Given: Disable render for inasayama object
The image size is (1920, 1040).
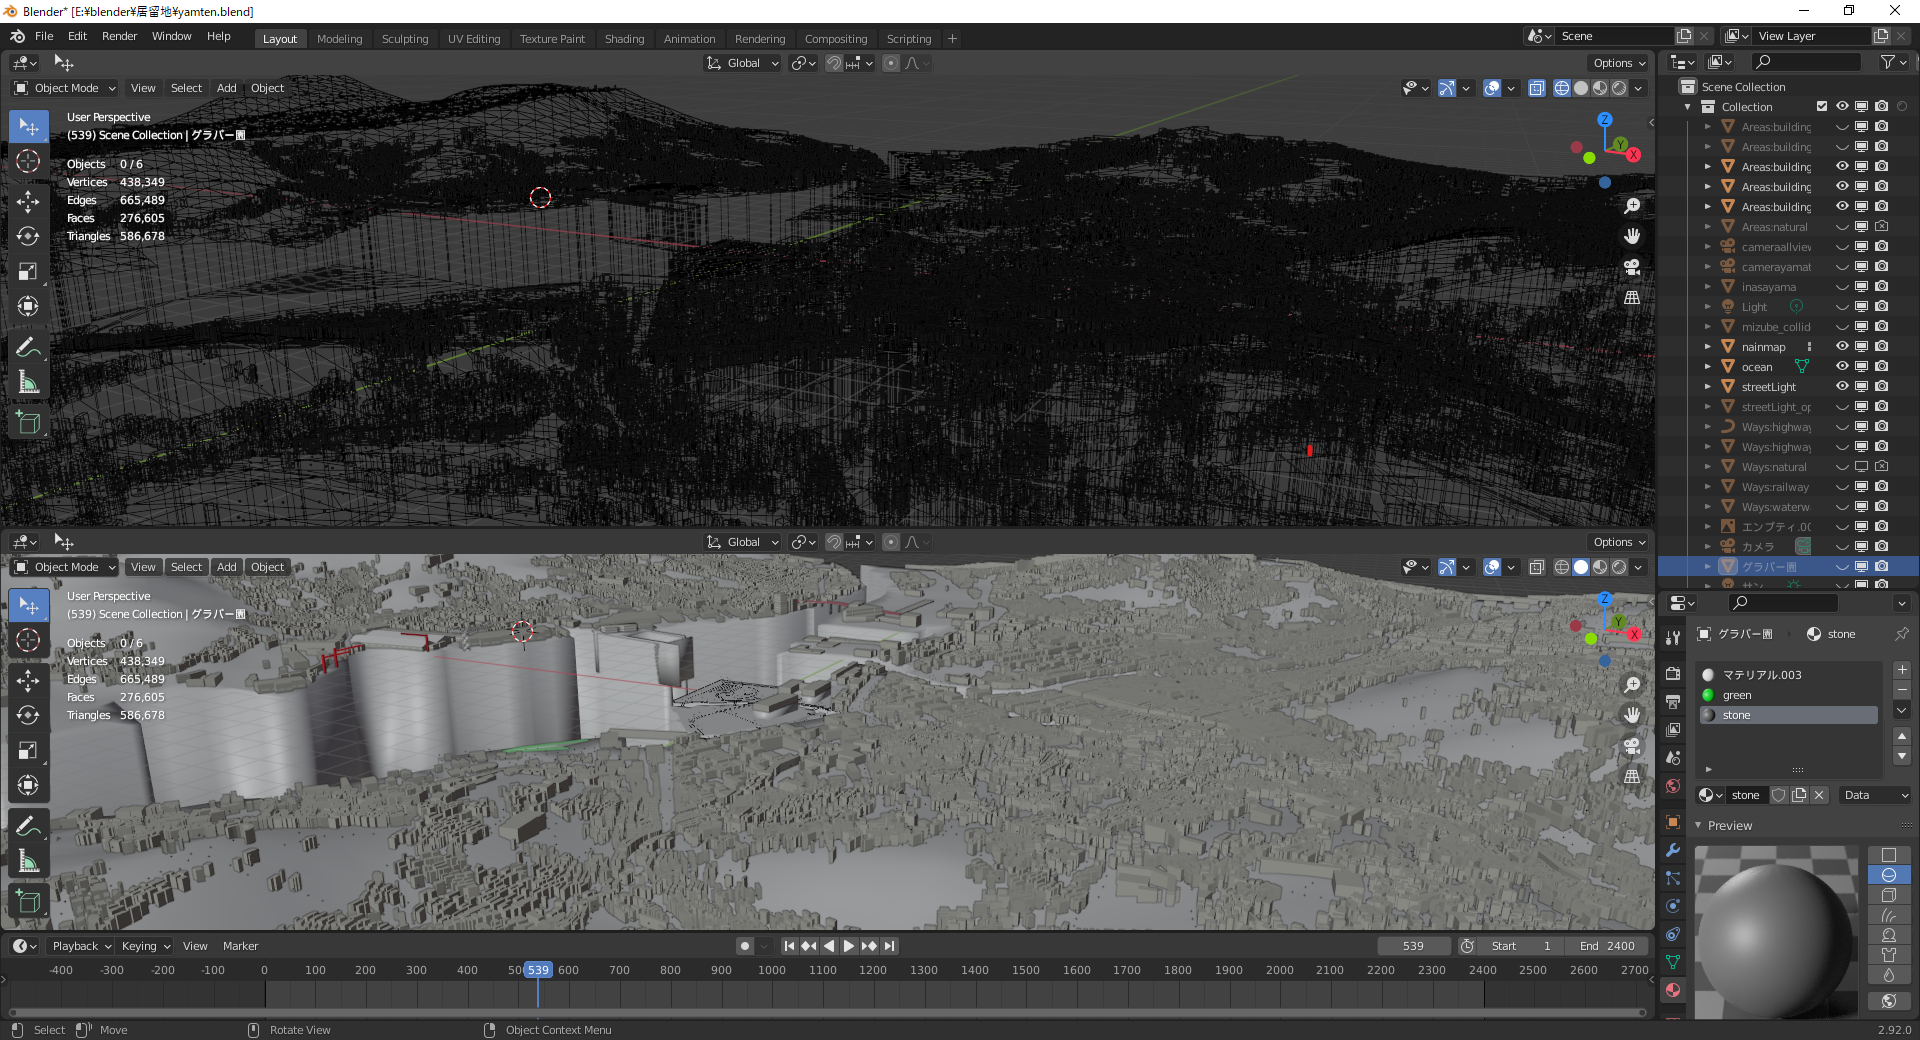Looking at the screenshot, I should click(1882, 287).
